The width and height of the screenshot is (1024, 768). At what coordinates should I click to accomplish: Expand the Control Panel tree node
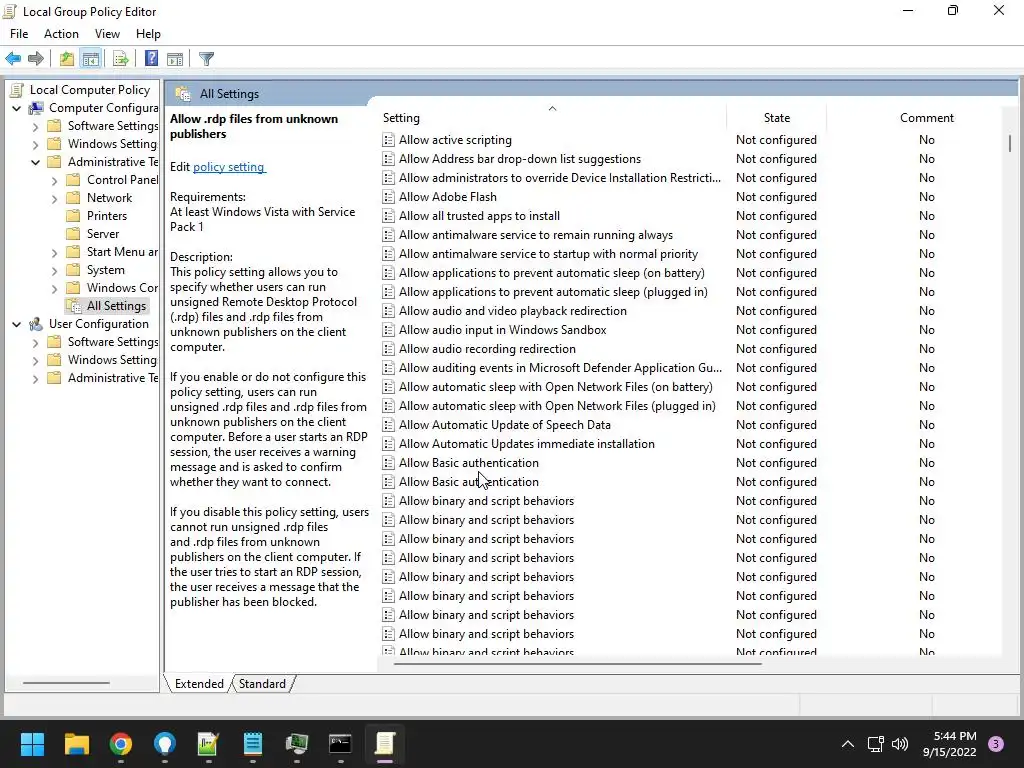click(54, 180)
